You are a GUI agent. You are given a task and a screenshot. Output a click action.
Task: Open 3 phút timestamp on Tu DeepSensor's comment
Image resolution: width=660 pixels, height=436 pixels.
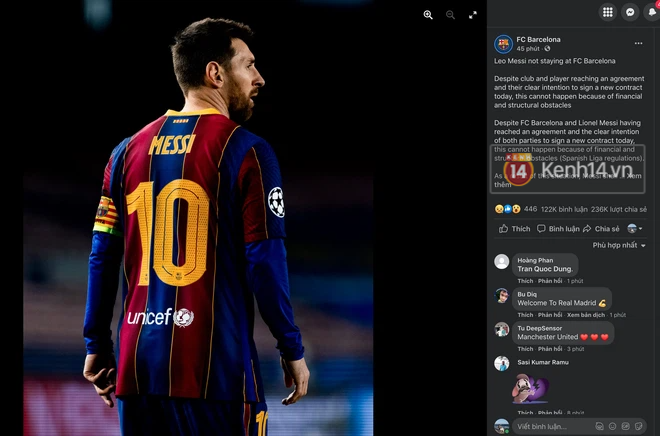(x=575, y=349)
